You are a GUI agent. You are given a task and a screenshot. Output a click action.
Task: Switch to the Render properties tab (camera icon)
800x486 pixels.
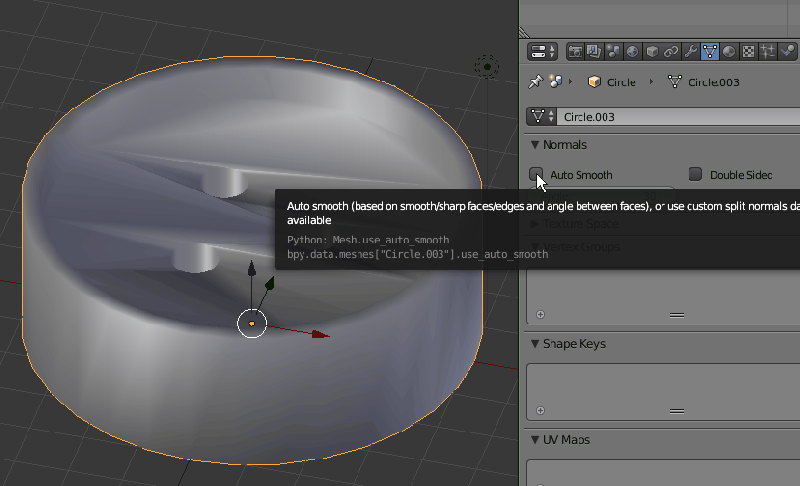pyautogui.click(x=575, y=52)
